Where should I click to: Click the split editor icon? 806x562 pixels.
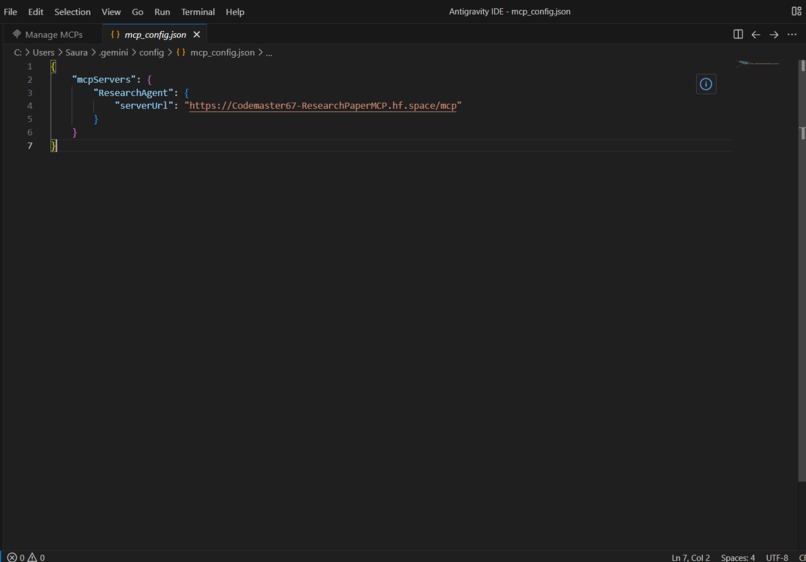click(x=738, y=34)
